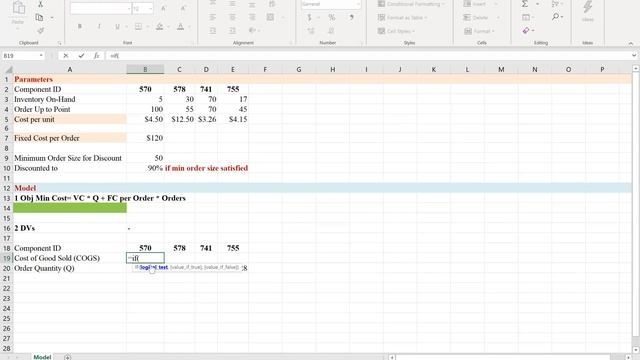Open the font size dropdown
The height and width of the screenshot is (360, 640).
click(151, 9)
